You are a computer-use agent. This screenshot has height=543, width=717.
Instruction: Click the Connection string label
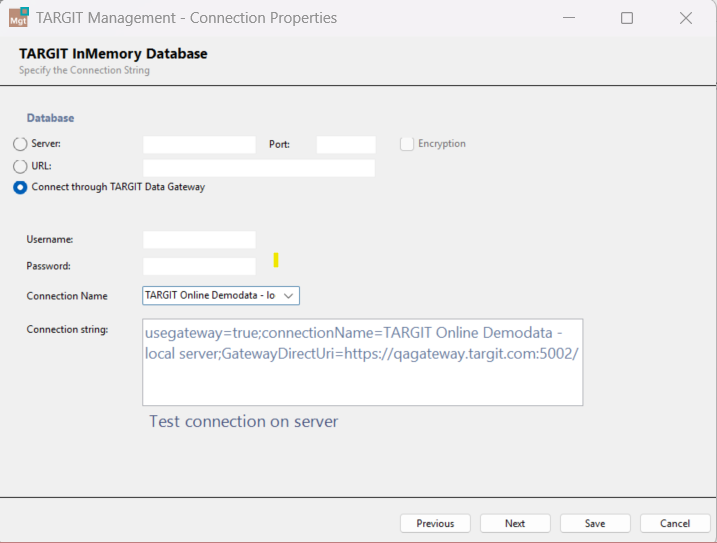coord(67,329)
